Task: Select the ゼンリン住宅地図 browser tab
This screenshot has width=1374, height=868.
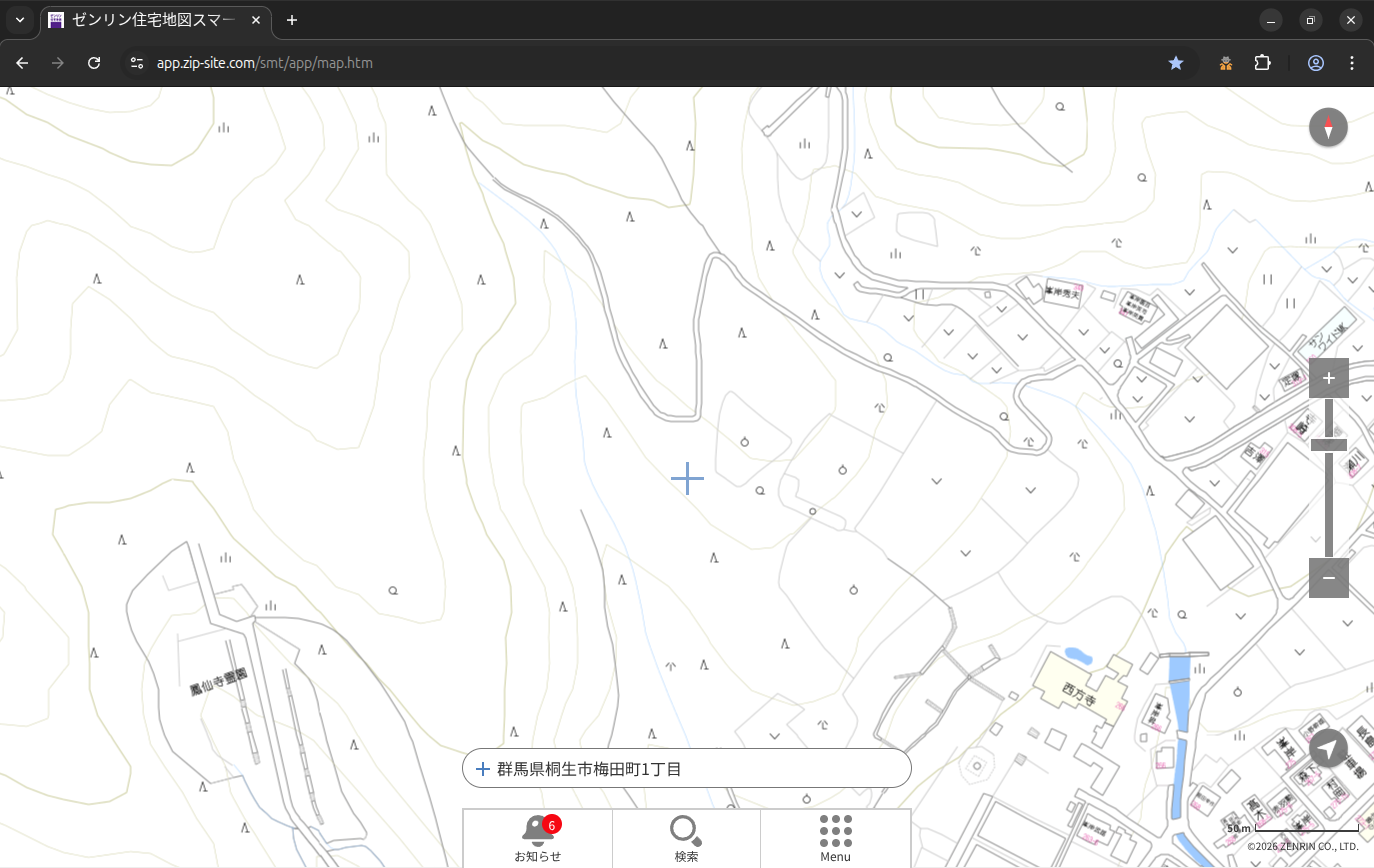Action: [x=155, y=20]
